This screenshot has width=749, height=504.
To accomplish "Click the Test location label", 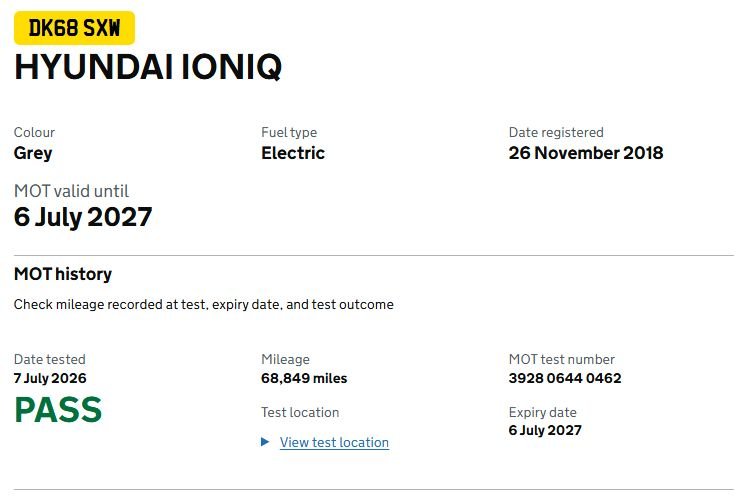I will coord(300,412).
